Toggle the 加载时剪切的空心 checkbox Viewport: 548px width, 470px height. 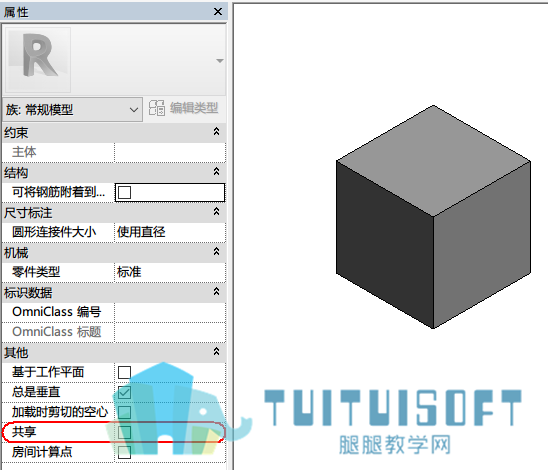124,412
